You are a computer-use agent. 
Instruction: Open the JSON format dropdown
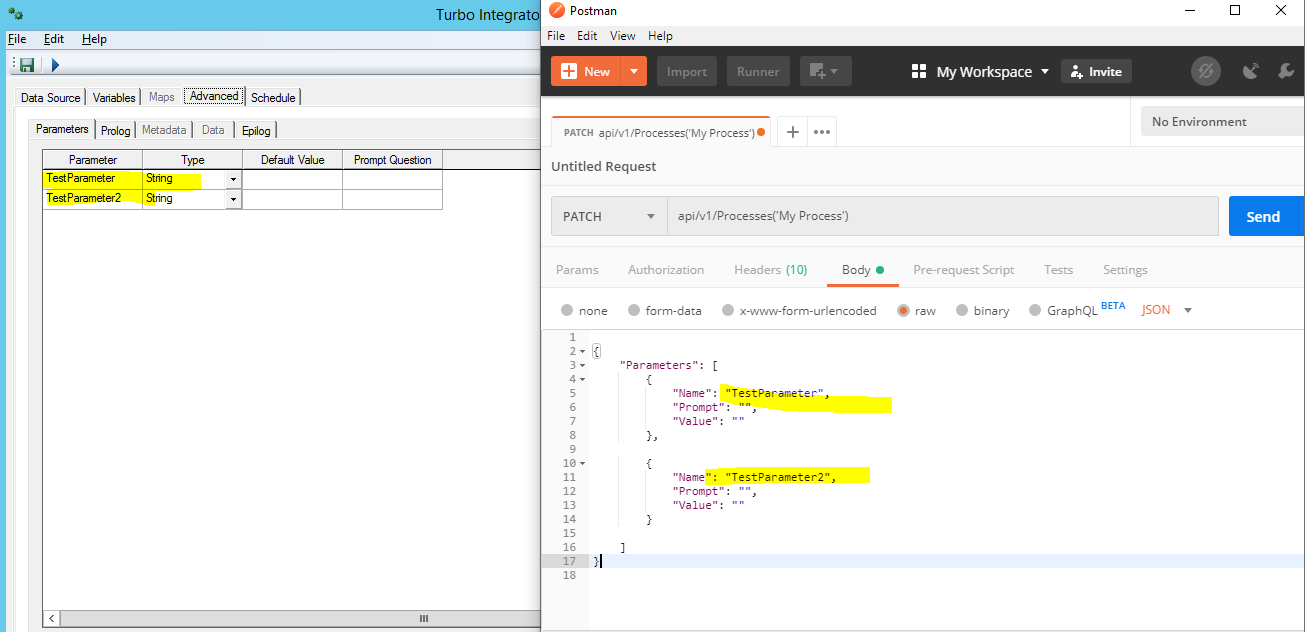pos(1167,310)
